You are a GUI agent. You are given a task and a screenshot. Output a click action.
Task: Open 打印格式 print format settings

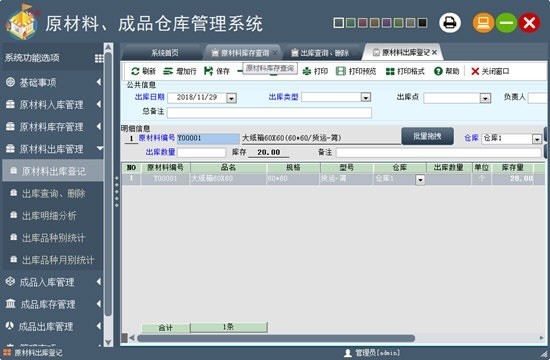405,71
